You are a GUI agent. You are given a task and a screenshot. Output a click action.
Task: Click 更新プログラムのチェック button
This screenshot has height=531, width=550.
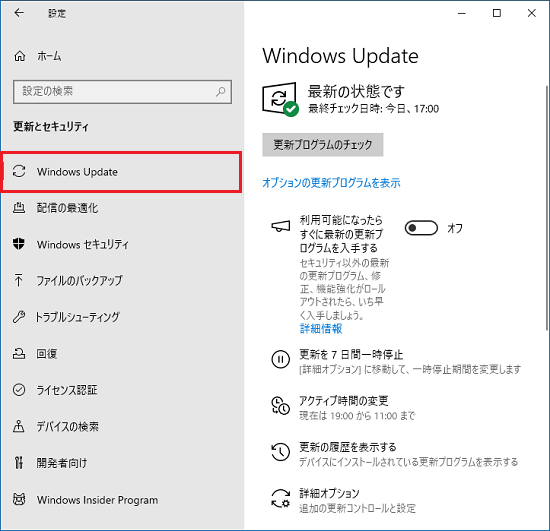tap(322, 144)
